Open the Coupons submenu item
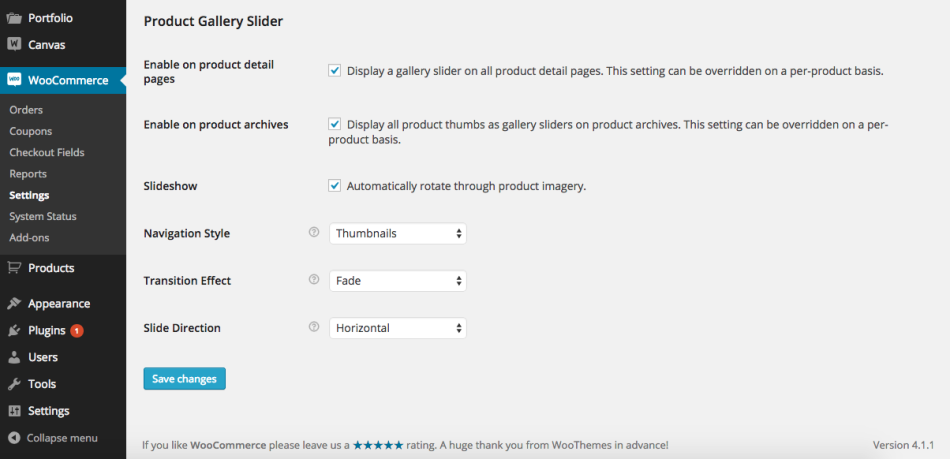This screenshot has width=950, height=459. click(x=31, y=131)
